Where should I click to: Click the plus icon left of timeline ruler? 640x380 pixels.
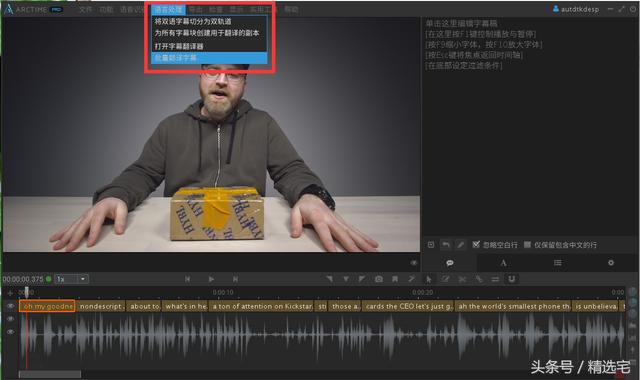coord(10,293)
